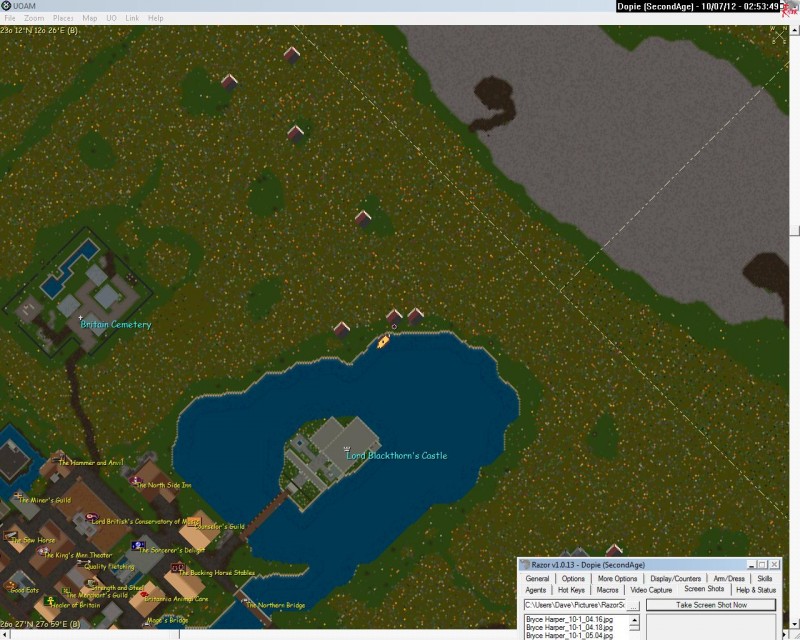800x640 pixels.
Task: Click The Bucking Horse Stables icon
Action: point(174,568)
